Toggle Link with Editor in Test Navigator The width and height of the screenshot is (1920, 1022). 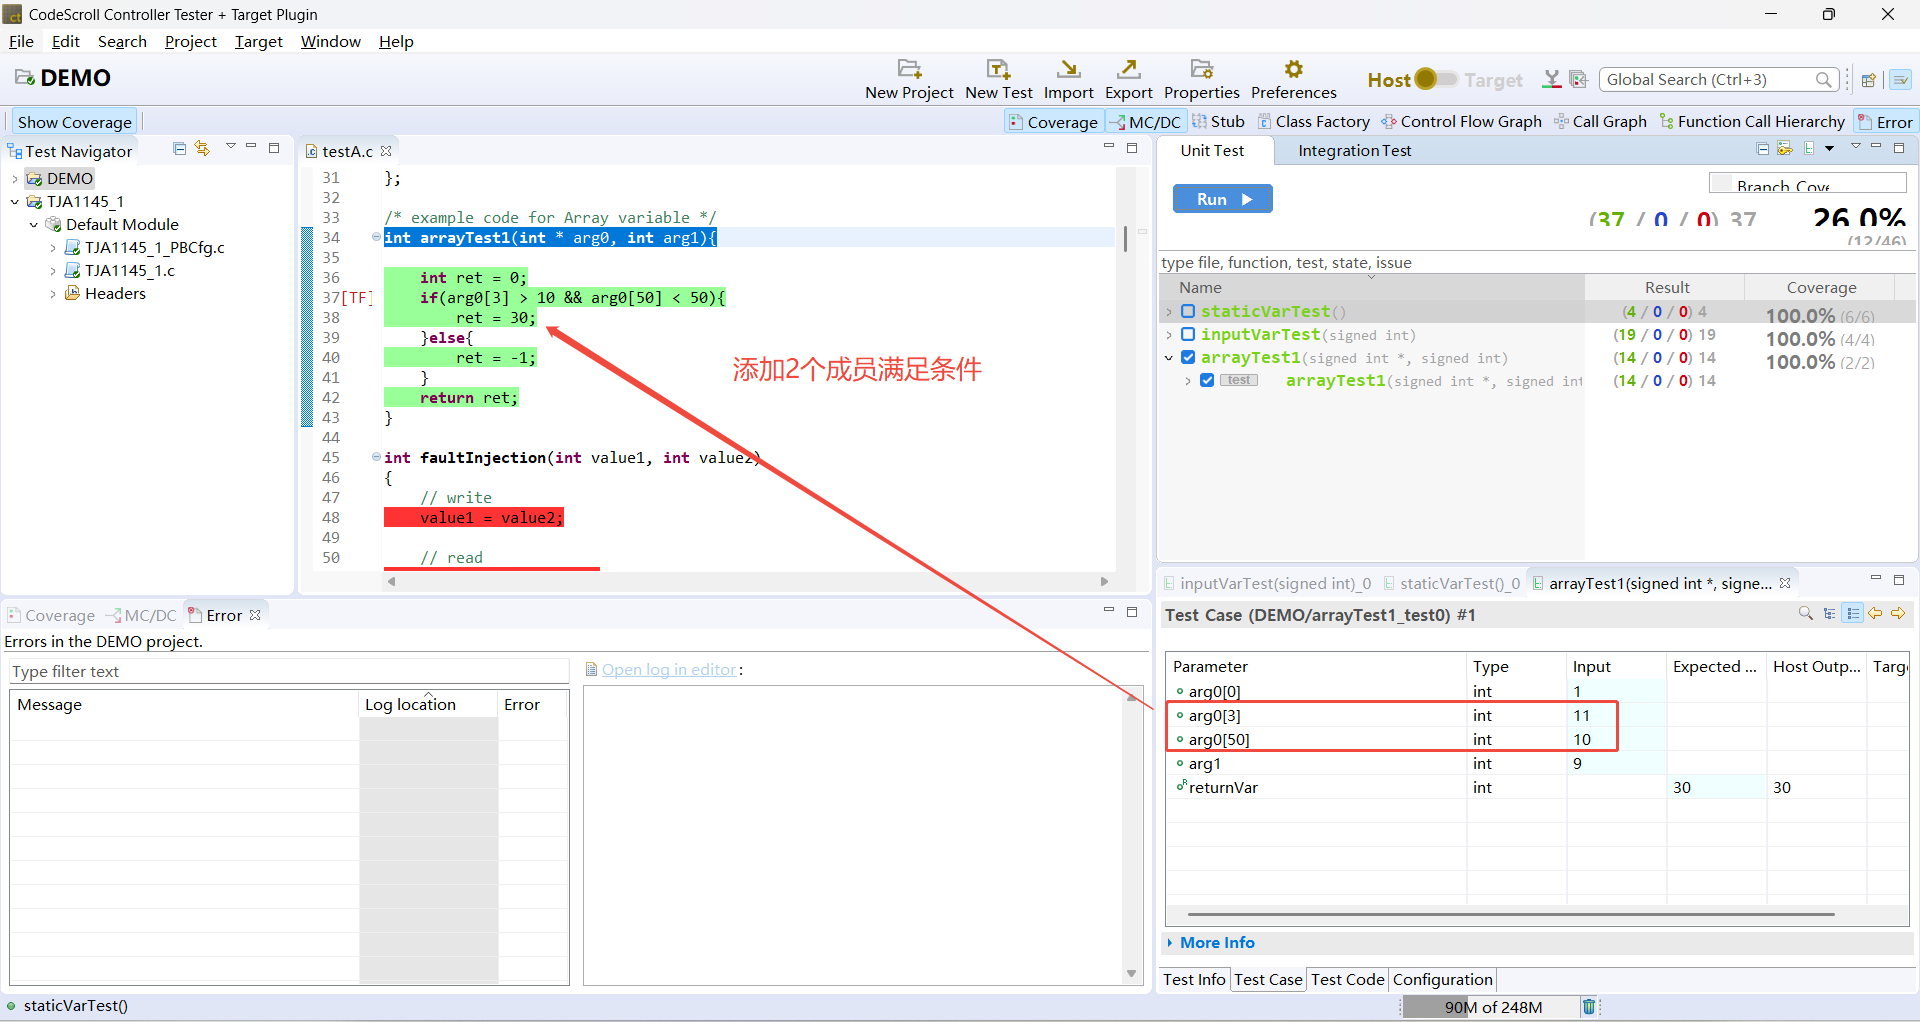202,148
